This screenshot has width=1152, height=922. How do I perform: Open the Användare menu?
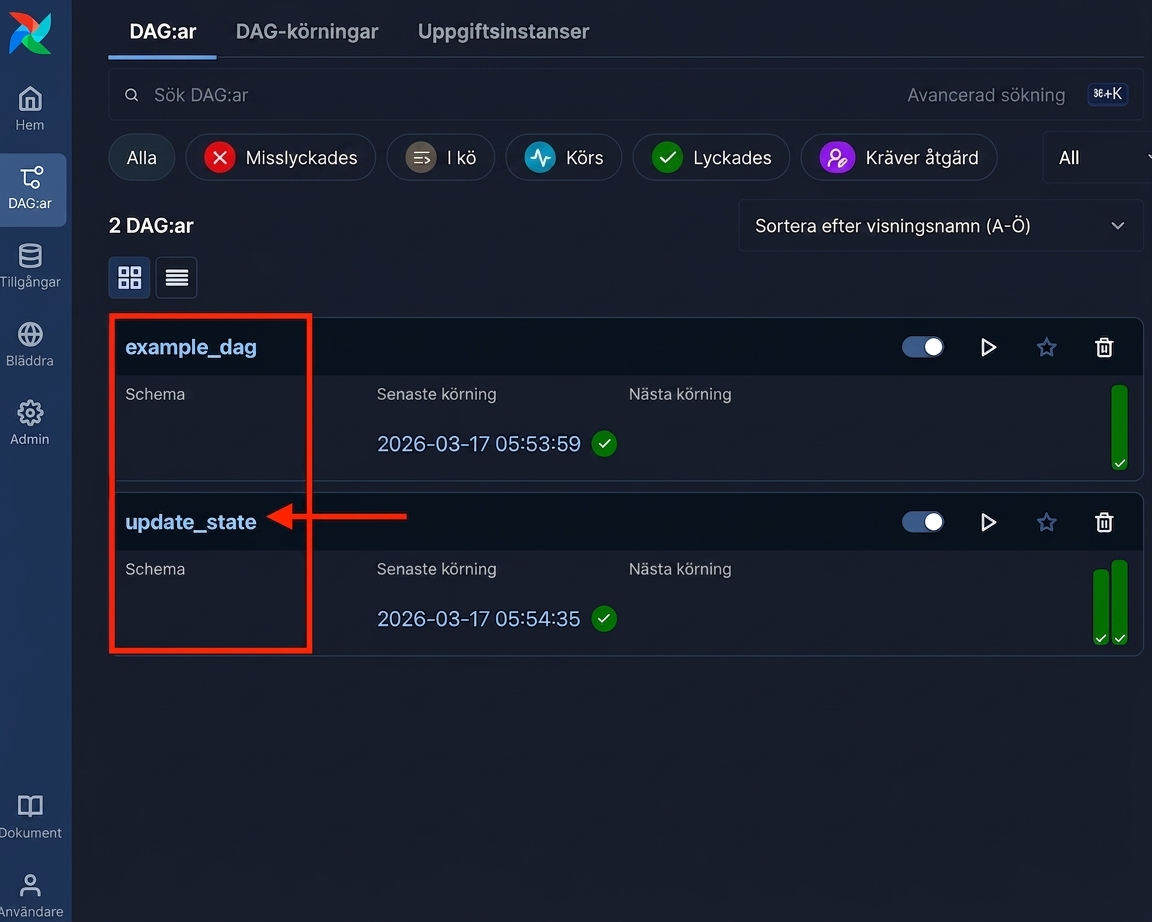point(30,896)
